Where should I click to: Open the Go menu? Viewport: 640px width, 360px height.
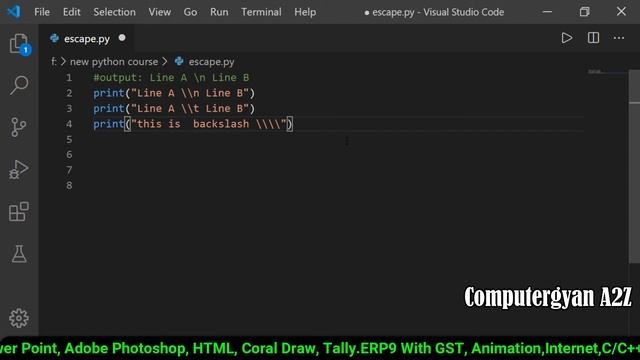pos(190,12)
